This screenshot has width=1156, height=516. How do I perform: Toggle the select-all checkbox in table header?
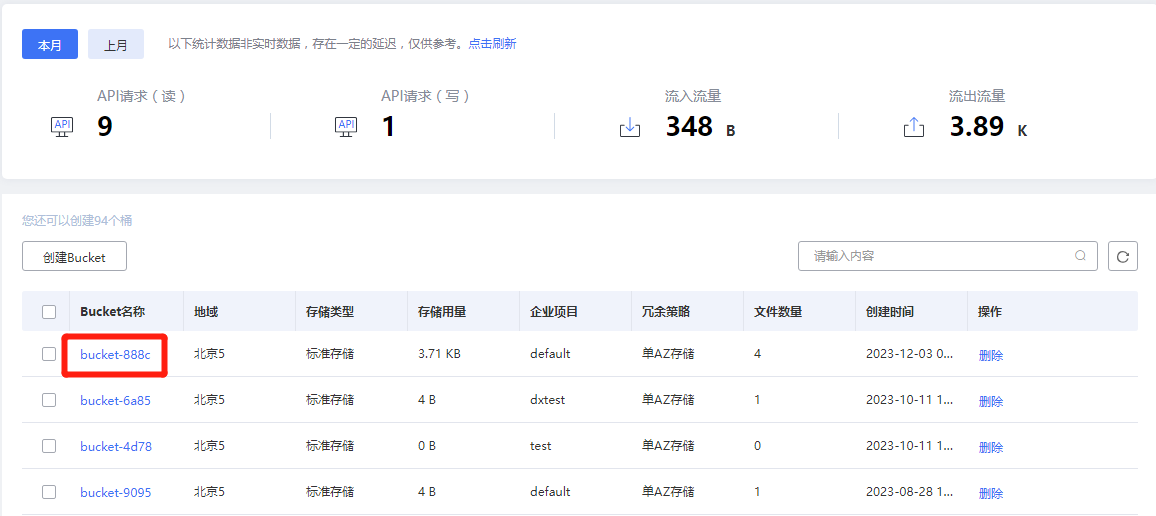coord(49,312)
